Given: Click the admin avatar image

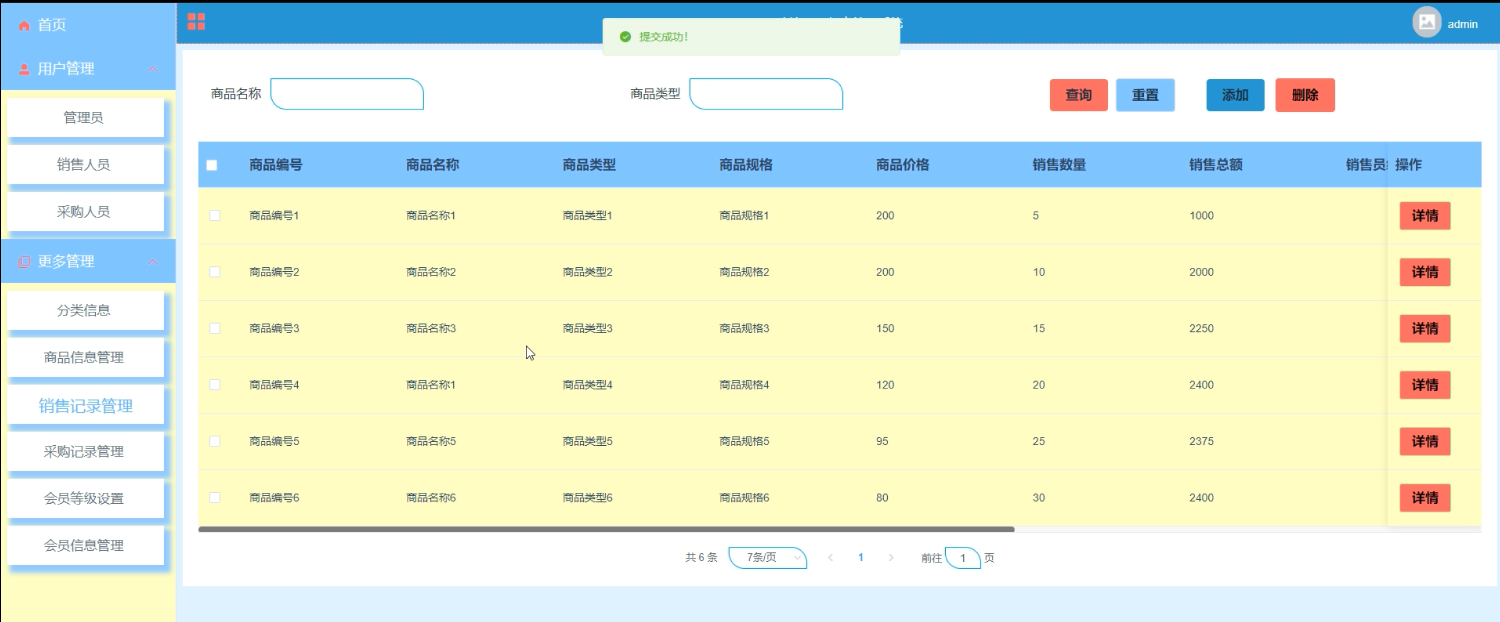Looking at the screenshot, I should (x=1427, y=22).
